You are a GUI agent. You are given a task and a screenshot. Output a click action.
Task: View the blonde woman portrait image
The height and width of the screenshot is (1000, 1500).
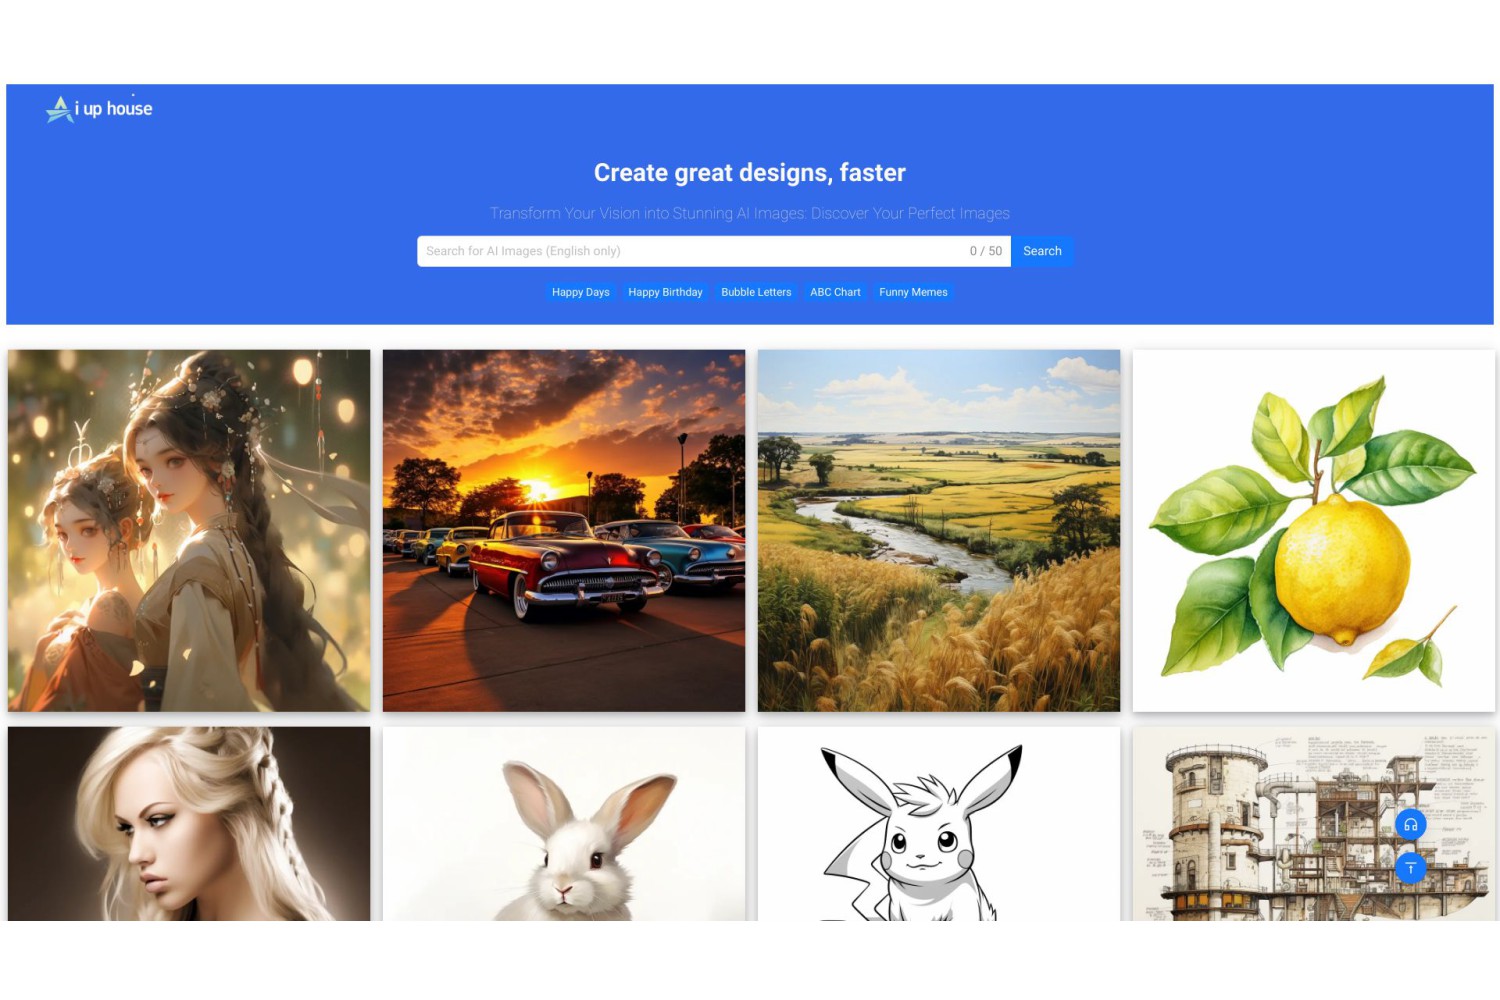point(189,824)
